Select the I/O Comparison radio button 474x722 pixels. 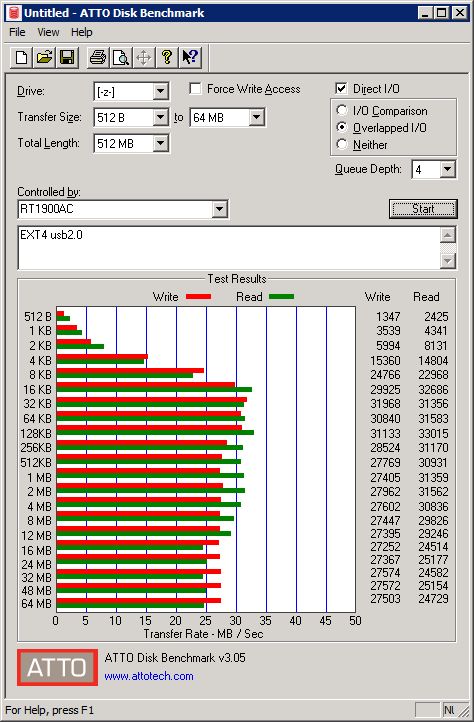click(341, 111)
